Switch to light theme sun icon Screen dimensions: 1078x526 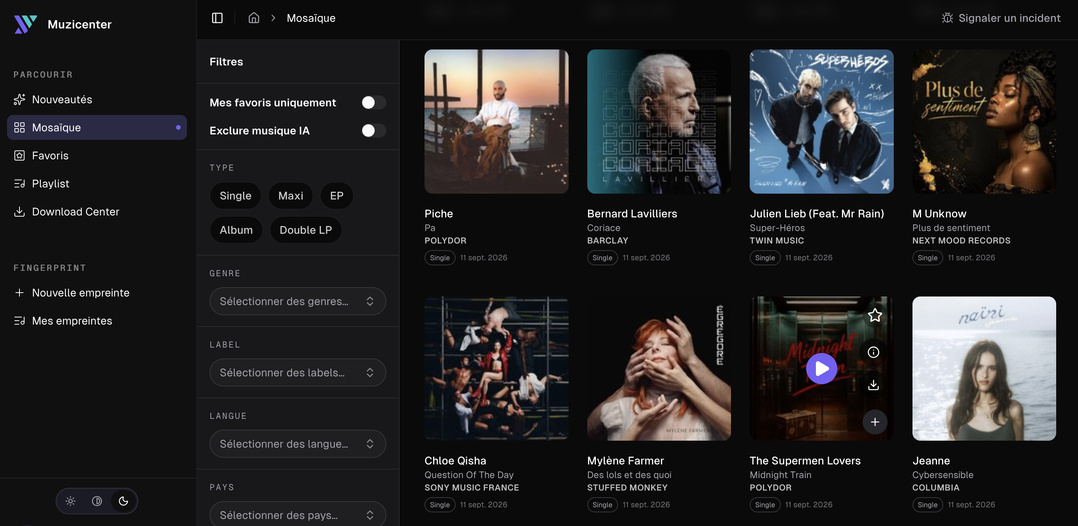[70, 501]
